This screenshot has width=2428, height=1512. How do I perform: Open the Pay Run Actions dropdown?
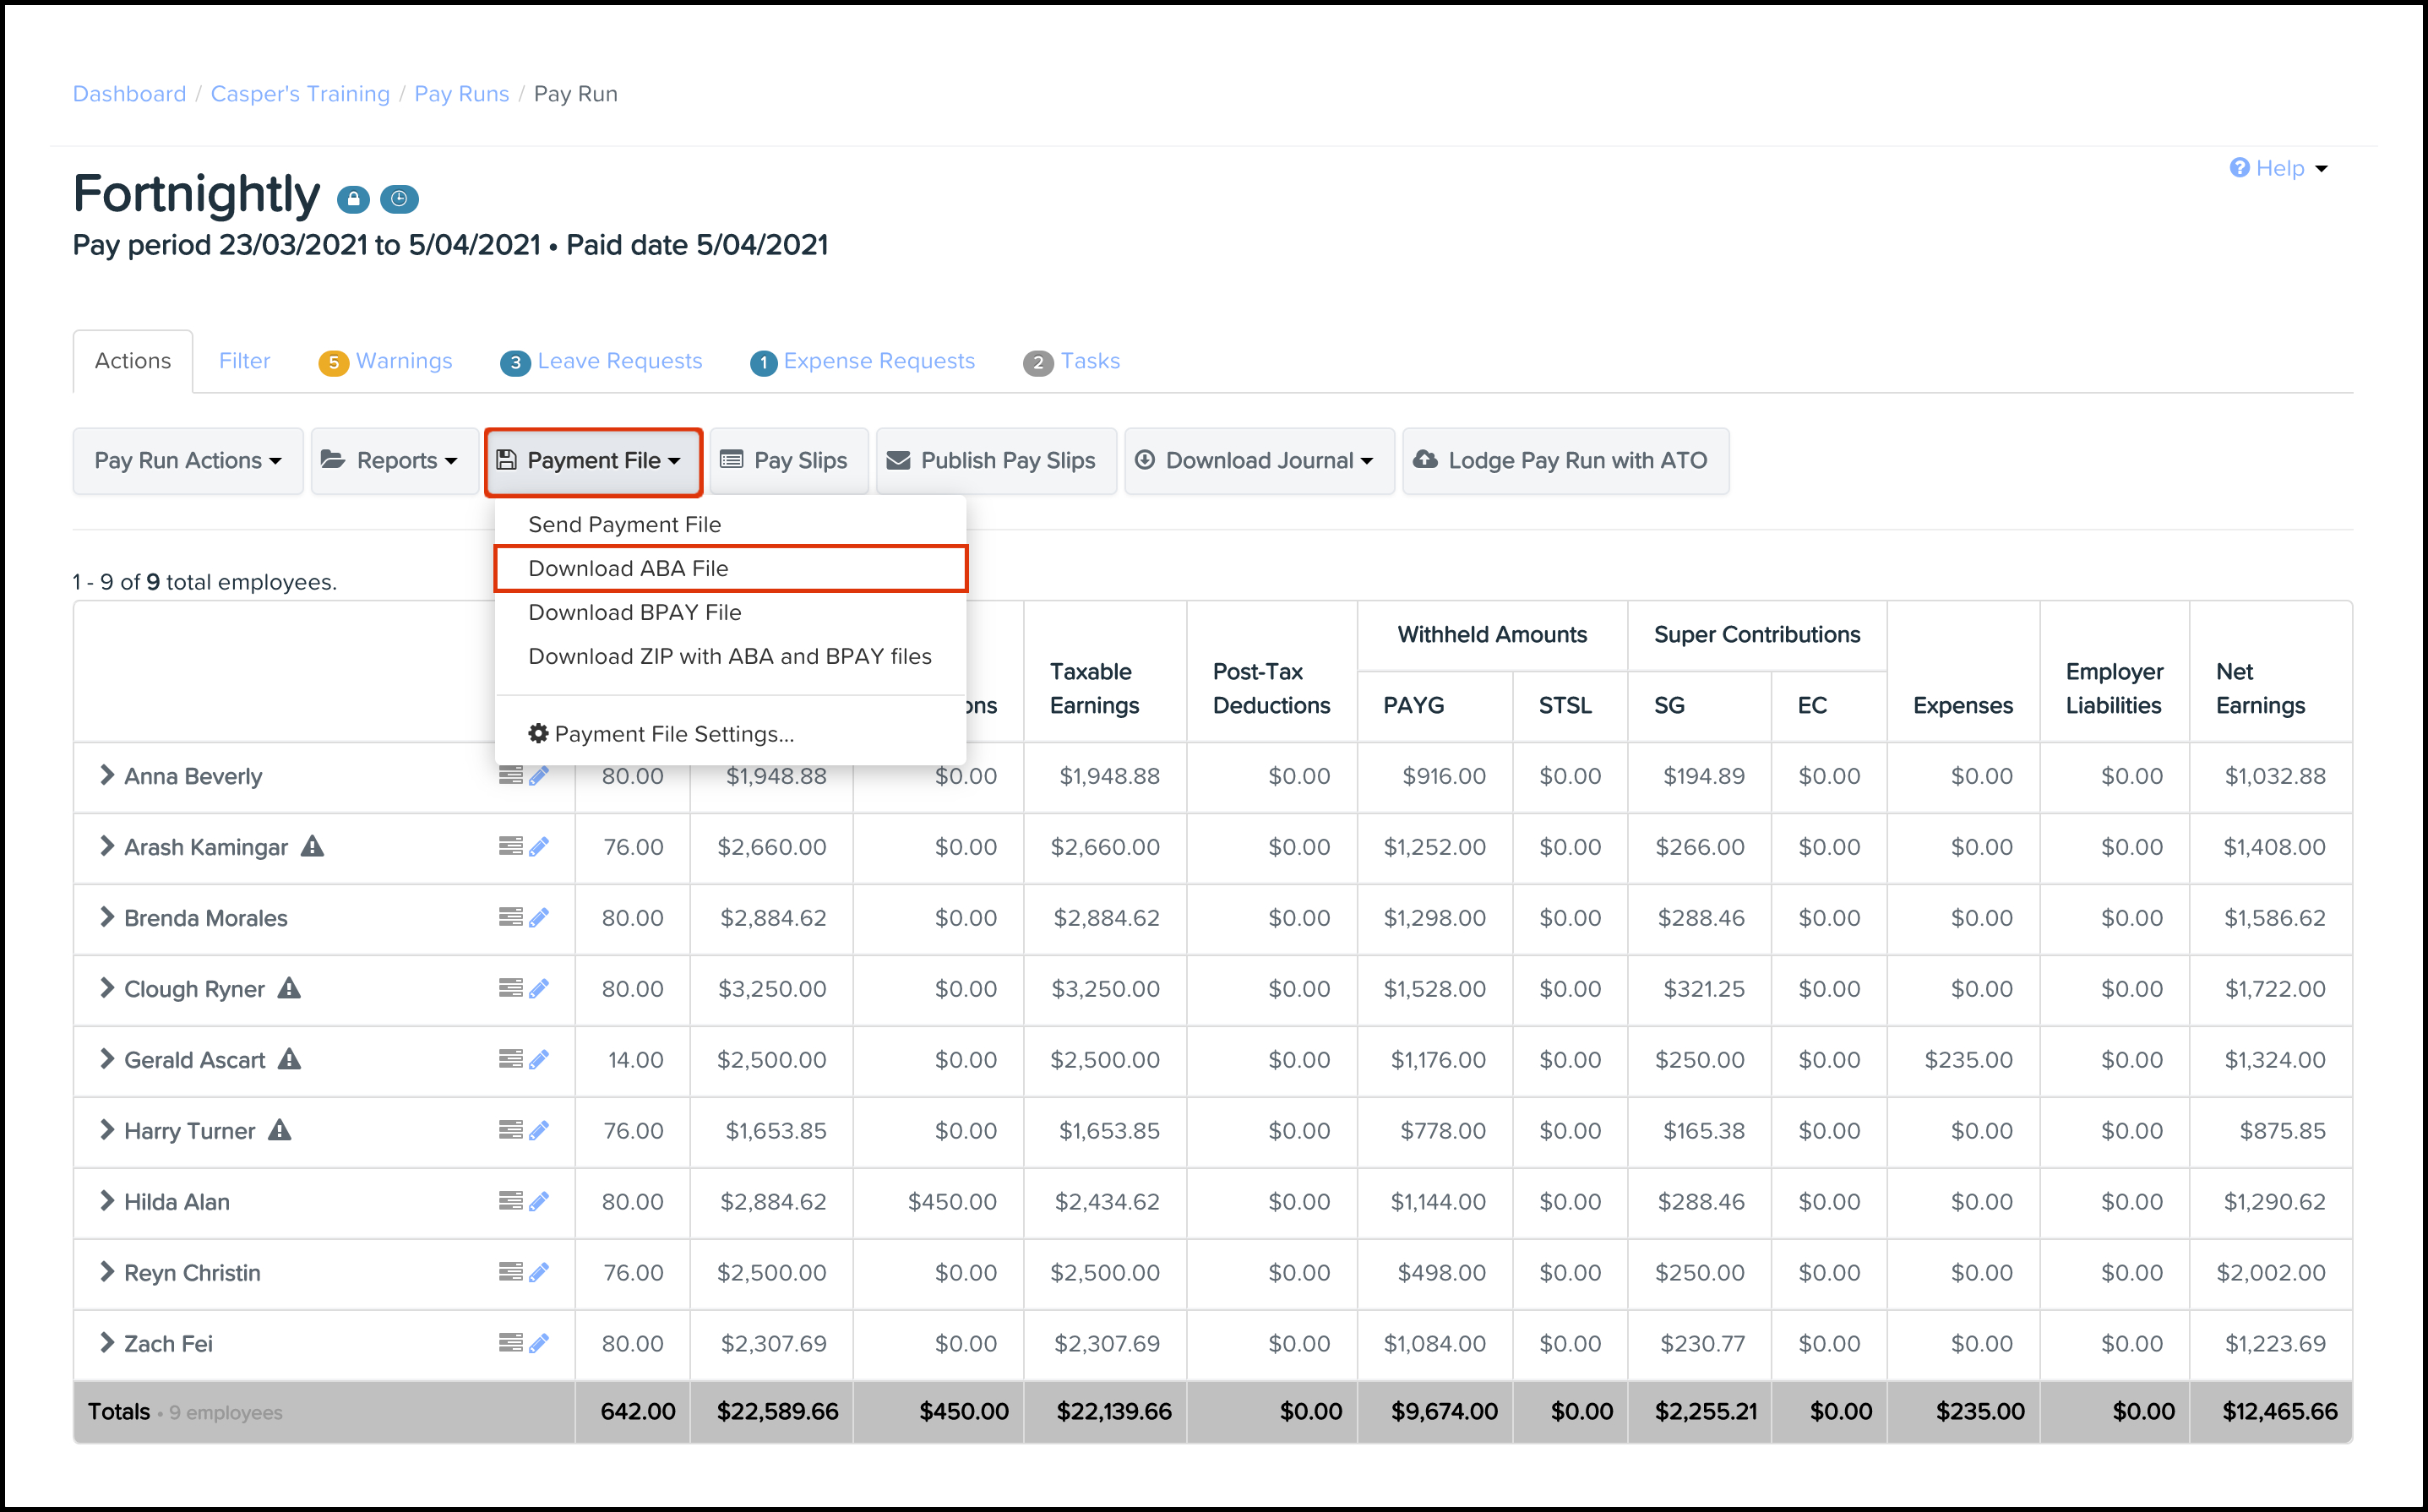[187, 460]
